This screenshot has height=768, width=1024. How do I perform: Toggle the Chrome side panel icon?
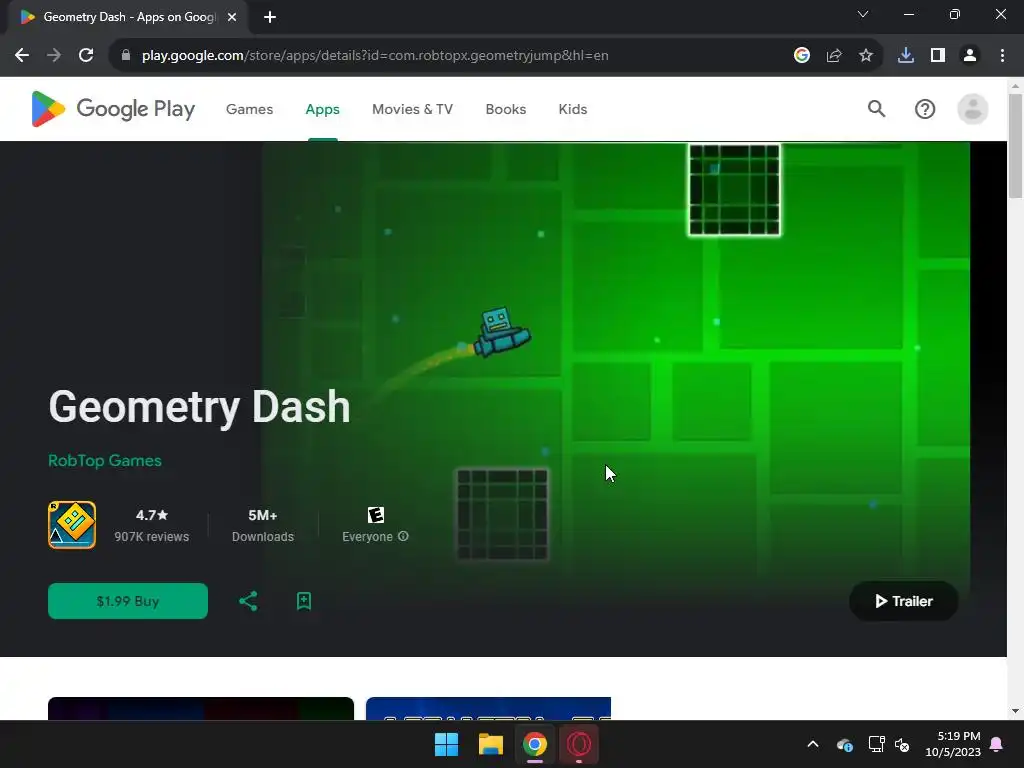tap(938, 56)
